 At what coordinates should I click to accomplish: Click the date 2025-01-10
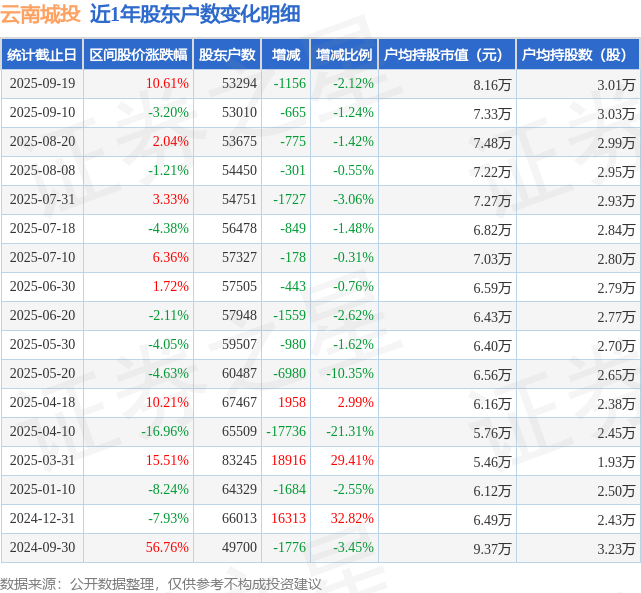(43, 490)
